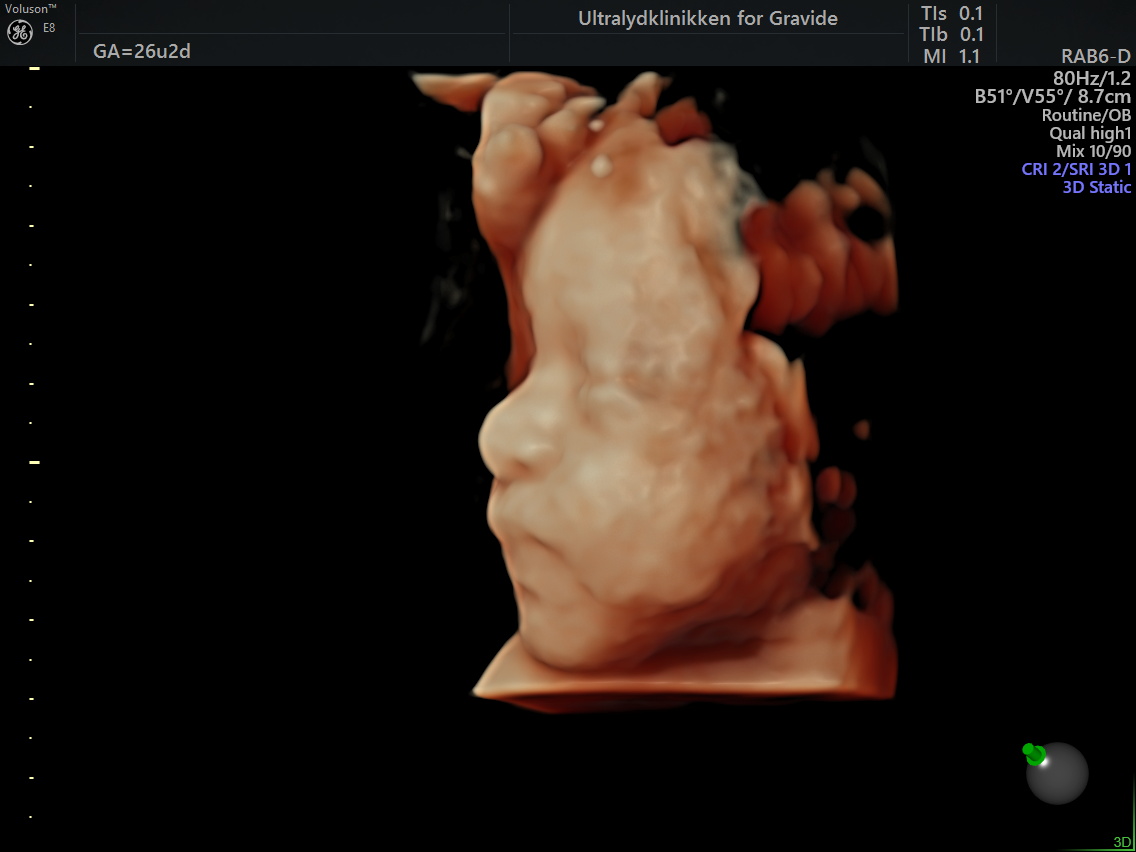Click the green light source marker

[1034, 753]
